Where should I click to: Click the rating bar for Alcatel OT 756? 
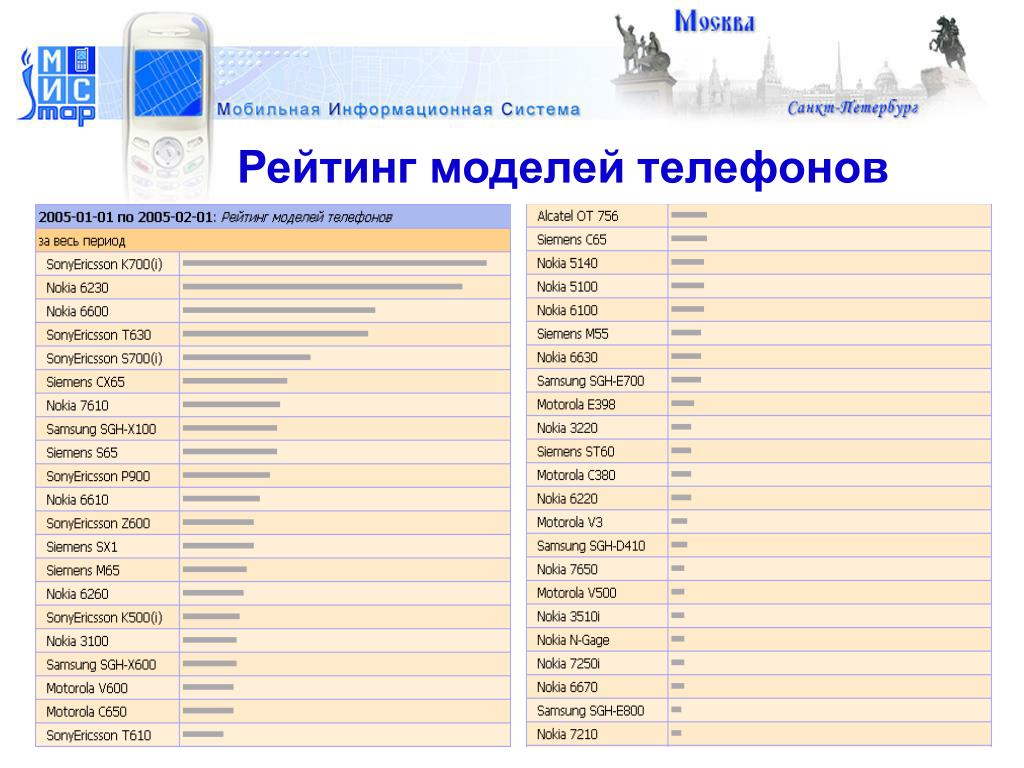(689, 215)
